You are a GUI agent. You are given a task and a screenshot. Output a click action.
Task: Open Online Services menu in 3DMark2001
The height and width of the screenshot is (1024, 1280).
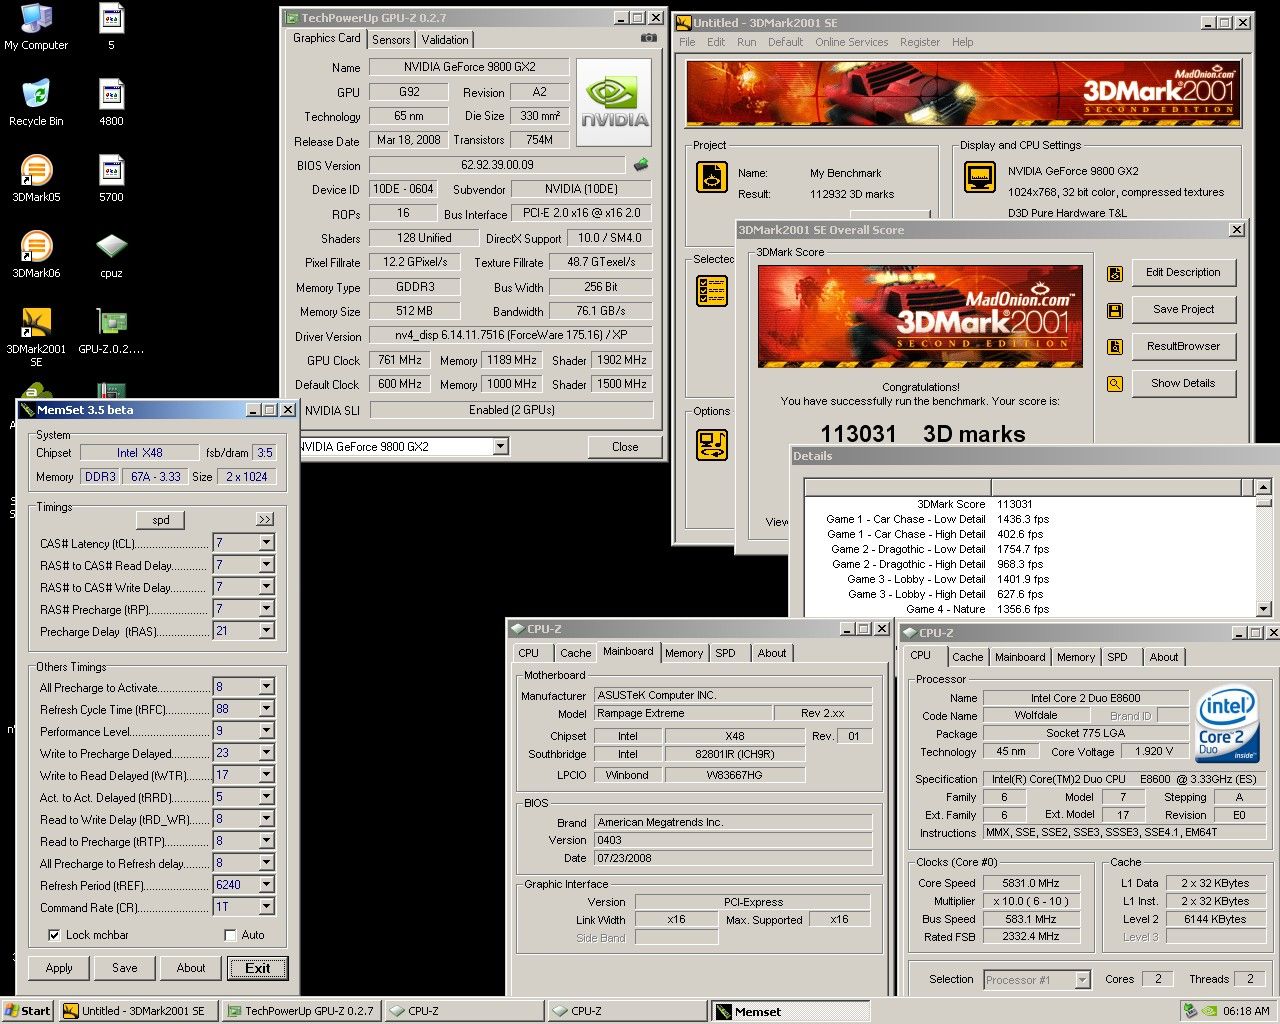click(851, 42)
